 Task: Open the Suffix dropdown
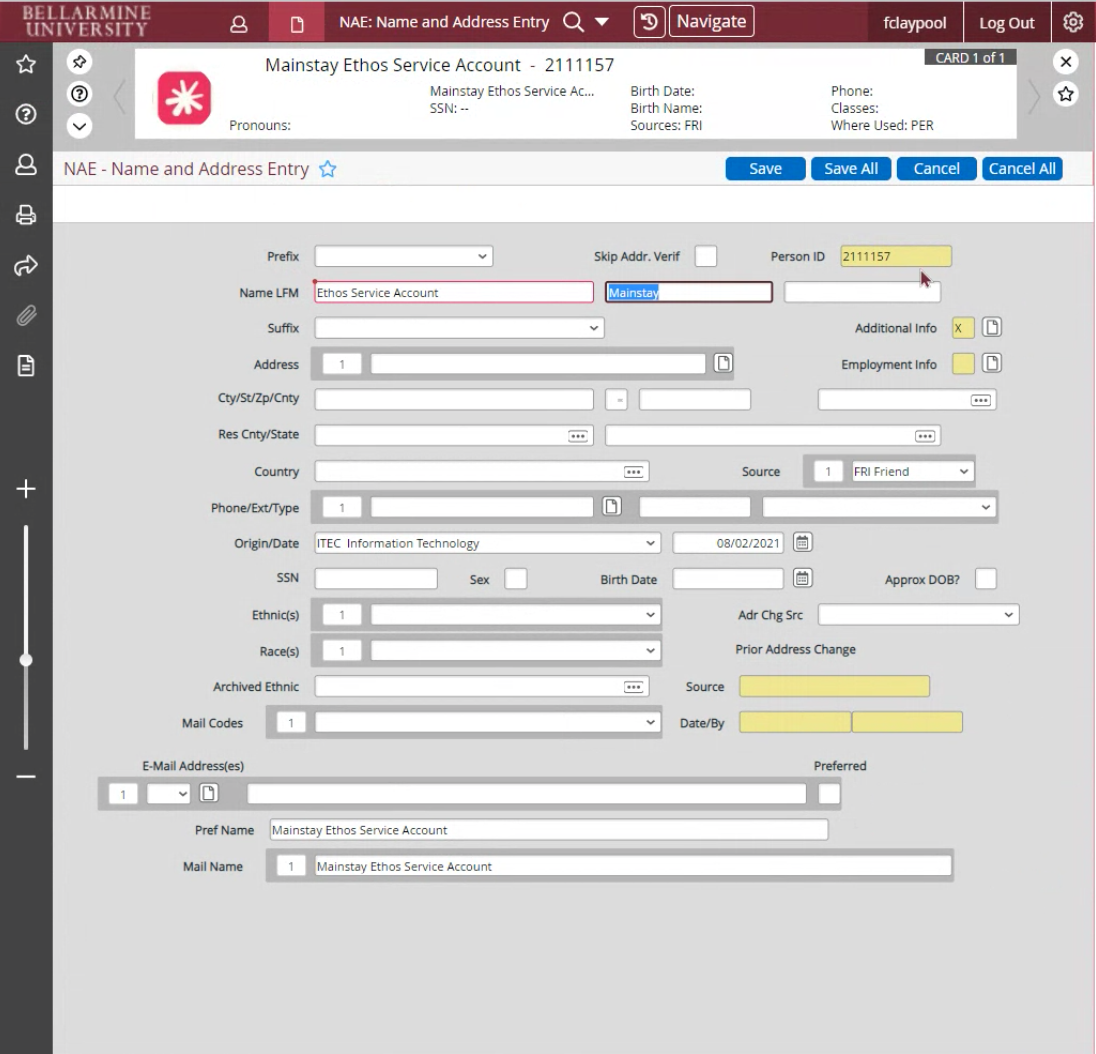tap(459, 328)
